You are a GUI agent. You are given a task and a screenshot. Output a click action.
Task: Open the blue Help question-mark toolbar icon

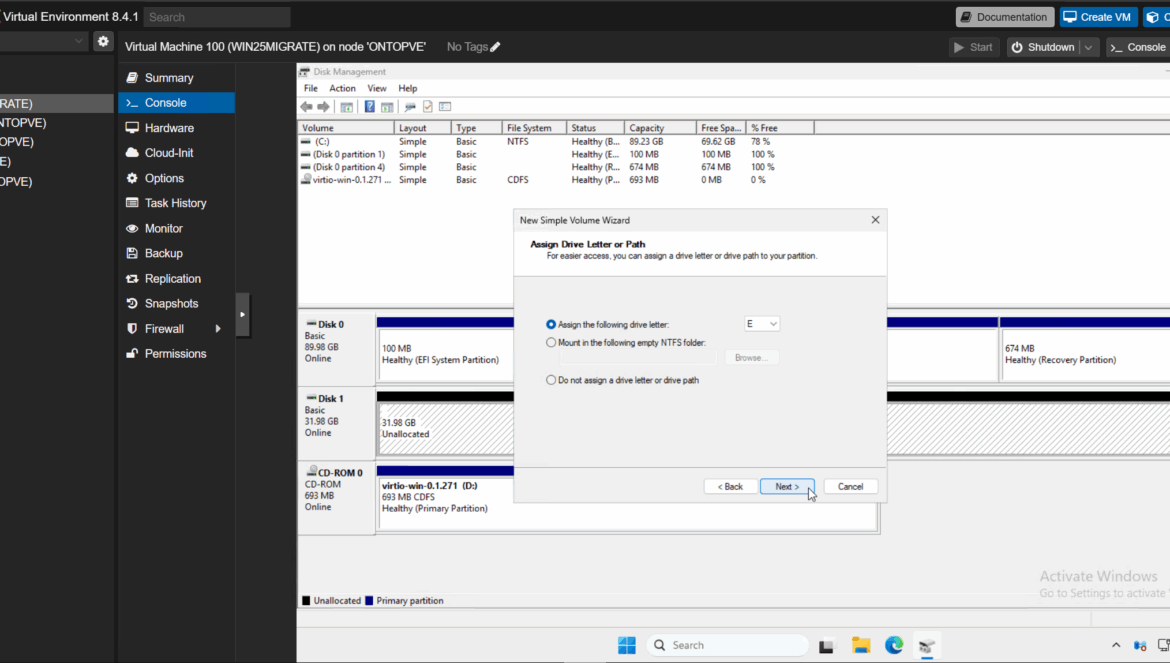point(369,107)
